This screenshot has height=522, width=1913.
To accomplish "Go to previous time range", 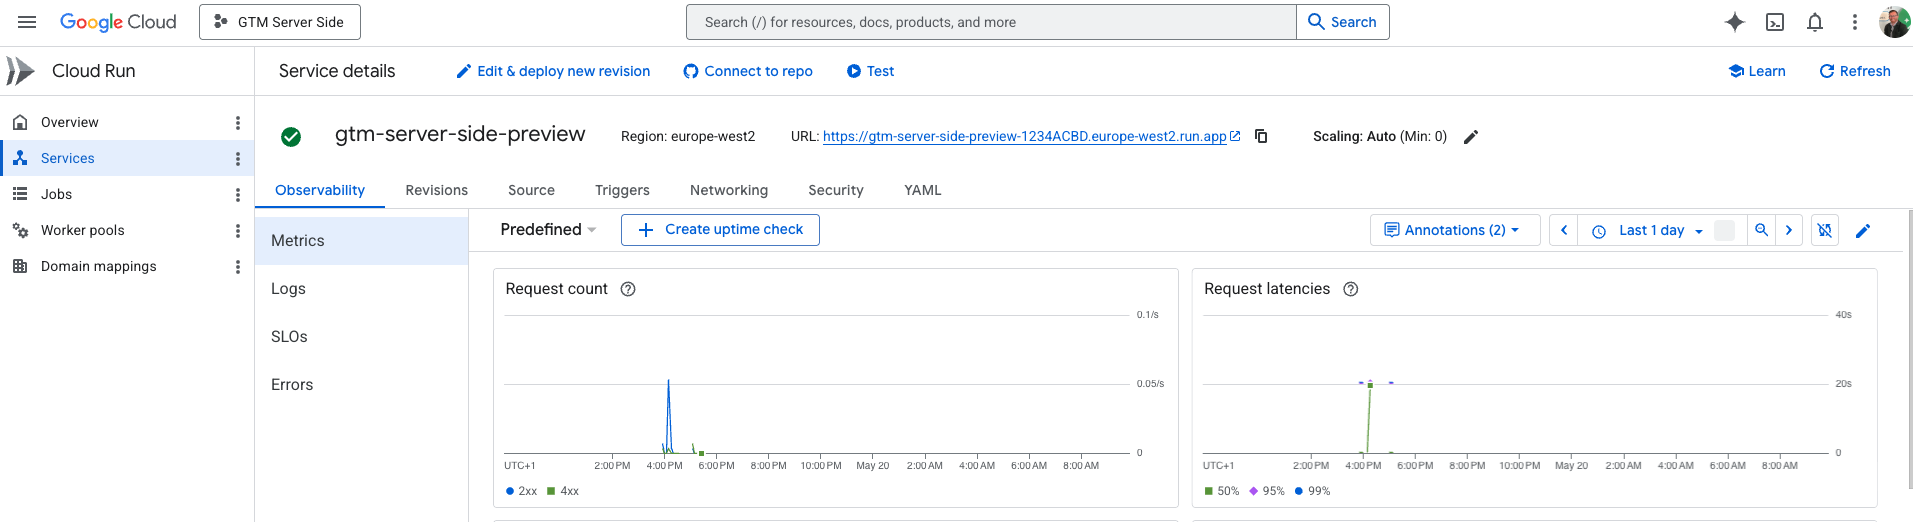I will (1564, 230).
